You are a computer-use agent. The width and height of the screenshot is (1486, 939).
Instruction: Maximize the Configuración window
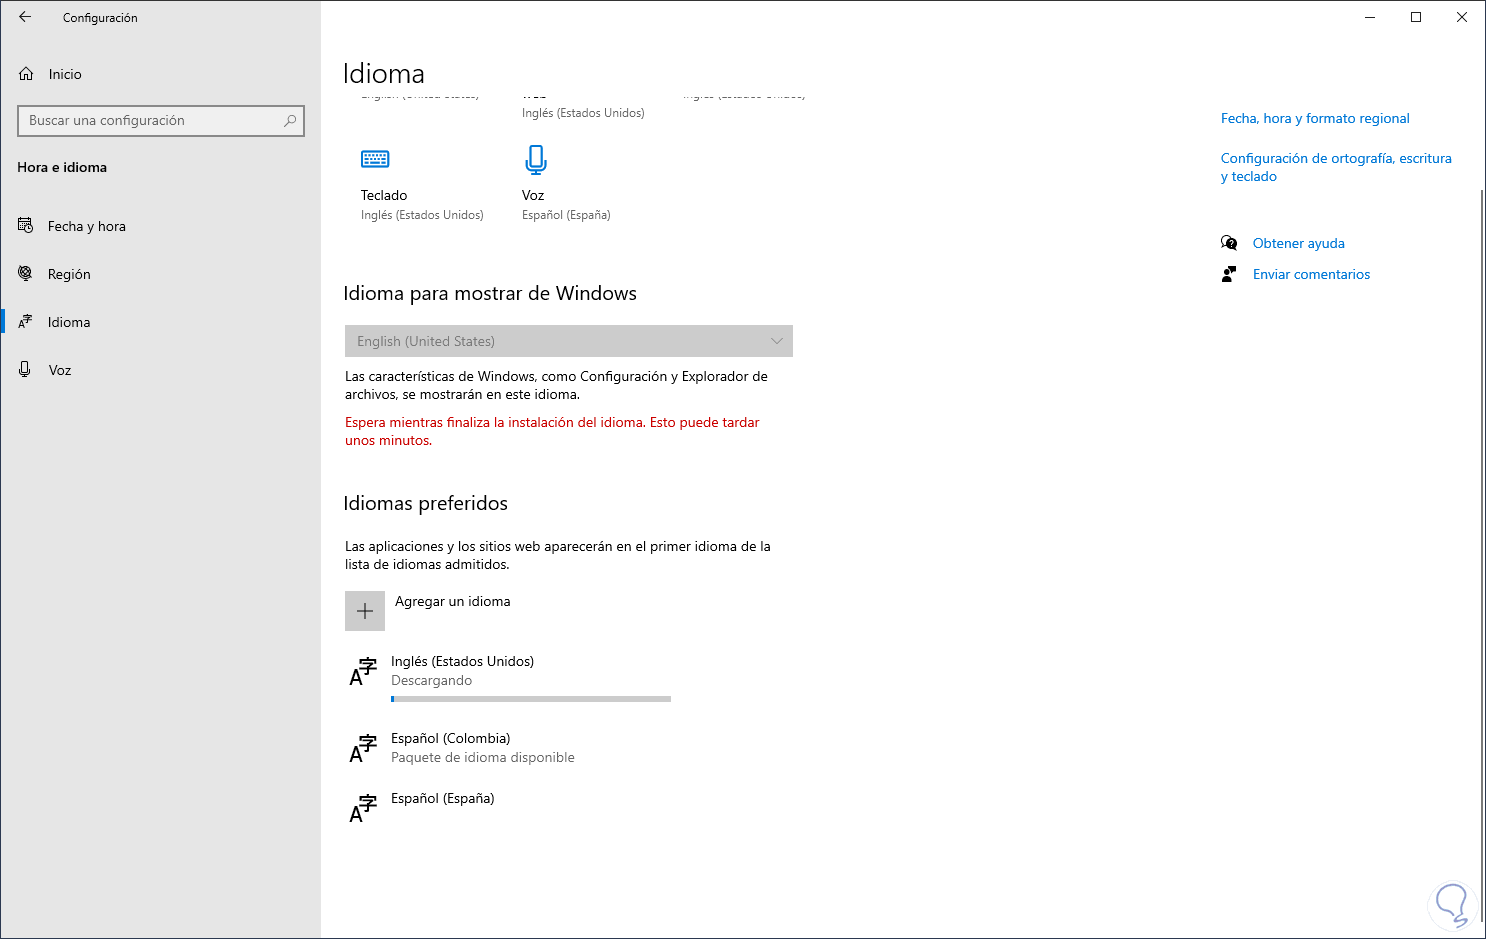coord(1416,17)
